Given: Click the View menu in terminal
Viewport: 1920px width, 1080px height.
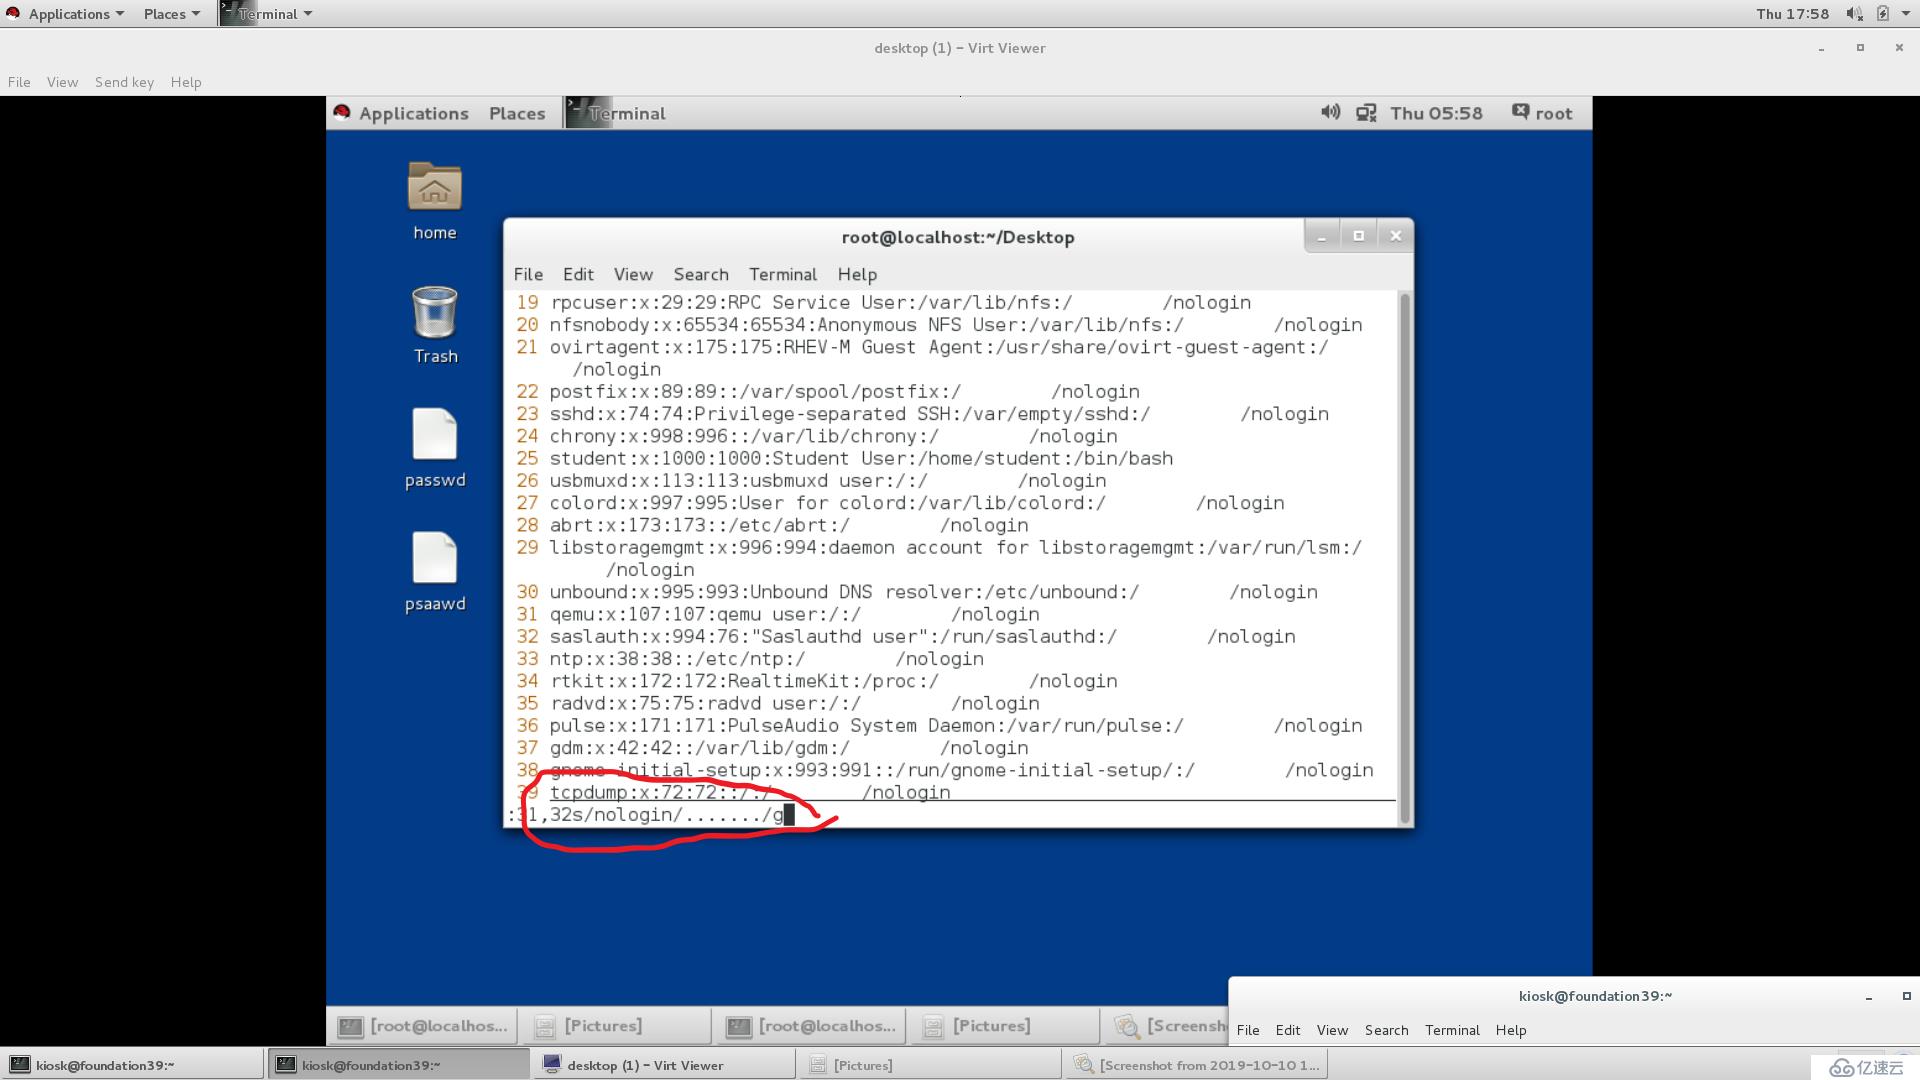Looking at the screenshot, I should pos(633,273).
